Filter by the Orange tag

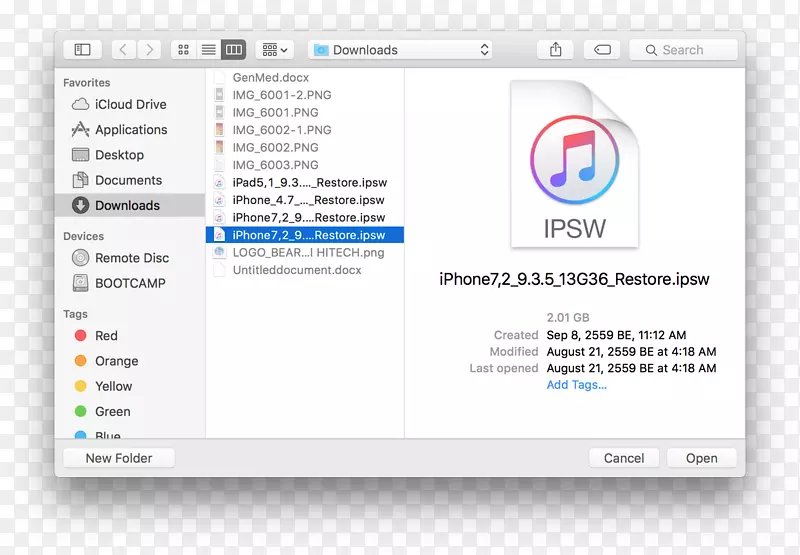coord(130,361)
